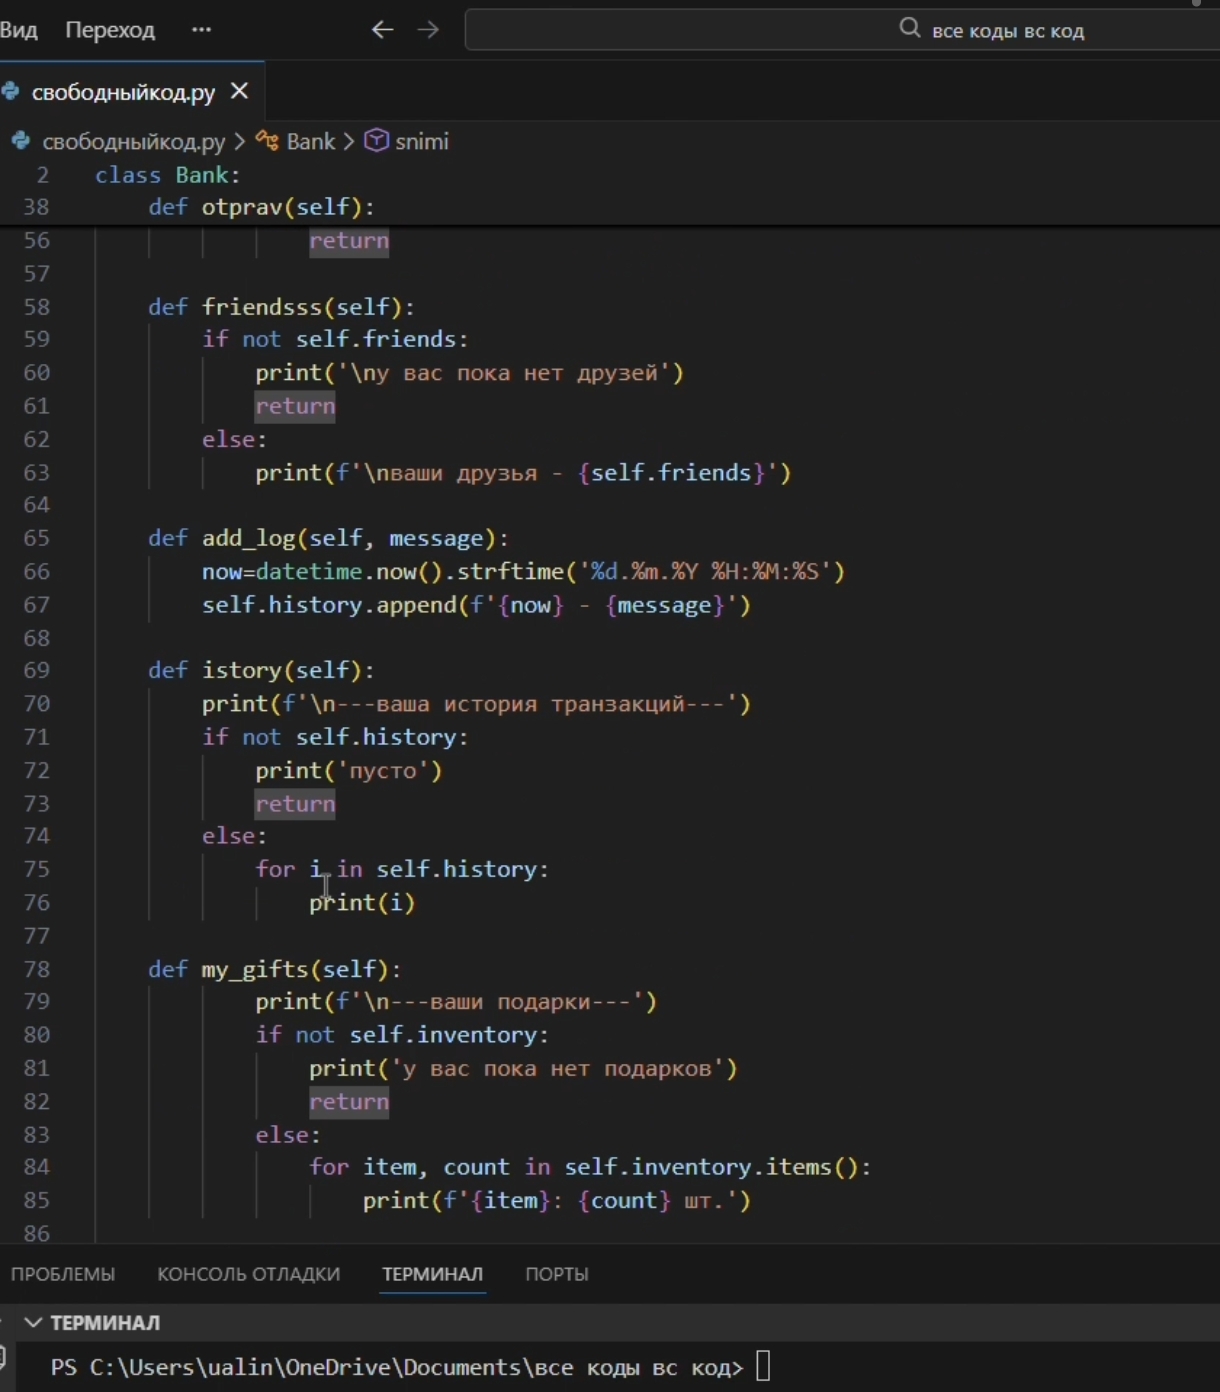Open the Переход menu

[x=110, y=30]
